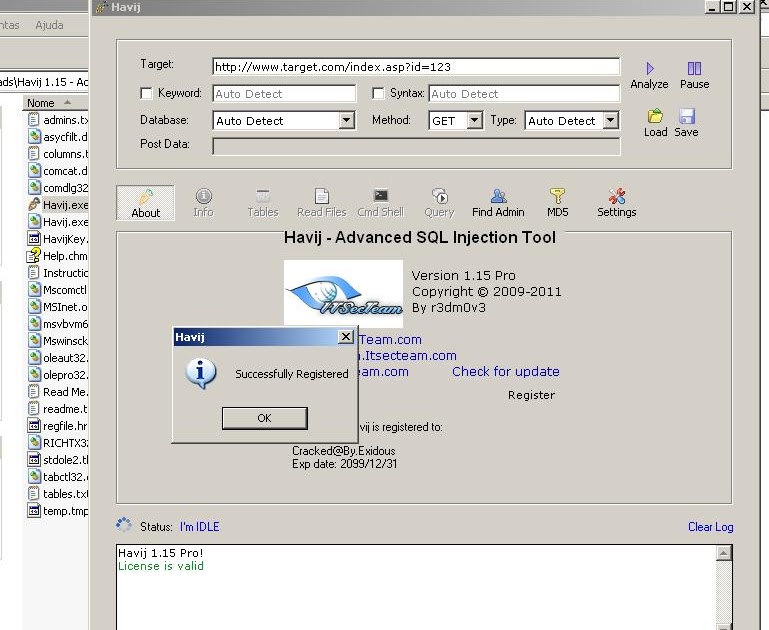Click the Pause icon
The image size is (769, 630).
click(x=694, y=68)
